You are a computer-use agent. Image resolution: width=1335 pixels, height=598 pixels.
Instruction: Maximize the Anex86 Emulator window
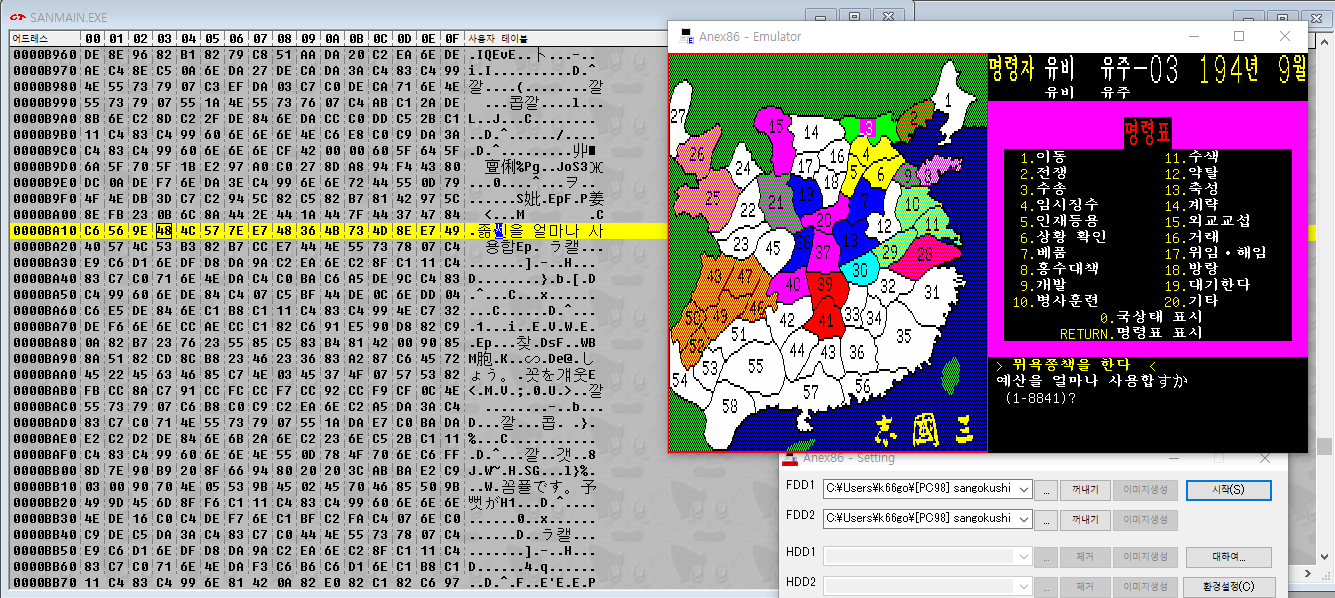point(1239,36)
